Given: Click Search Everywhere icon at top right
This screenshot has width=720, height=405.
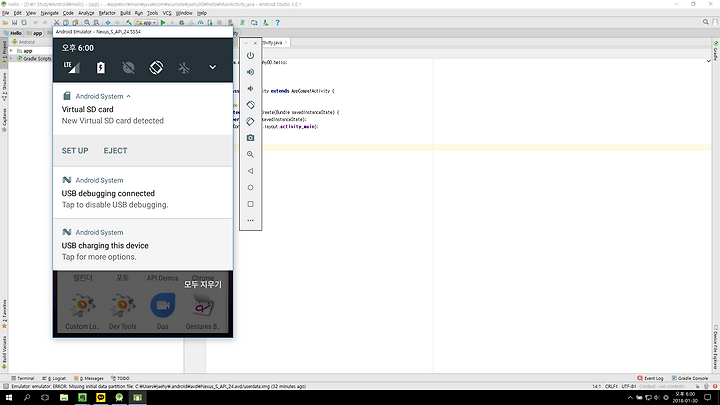Looking at the screenshot, I should pos(706,22).
